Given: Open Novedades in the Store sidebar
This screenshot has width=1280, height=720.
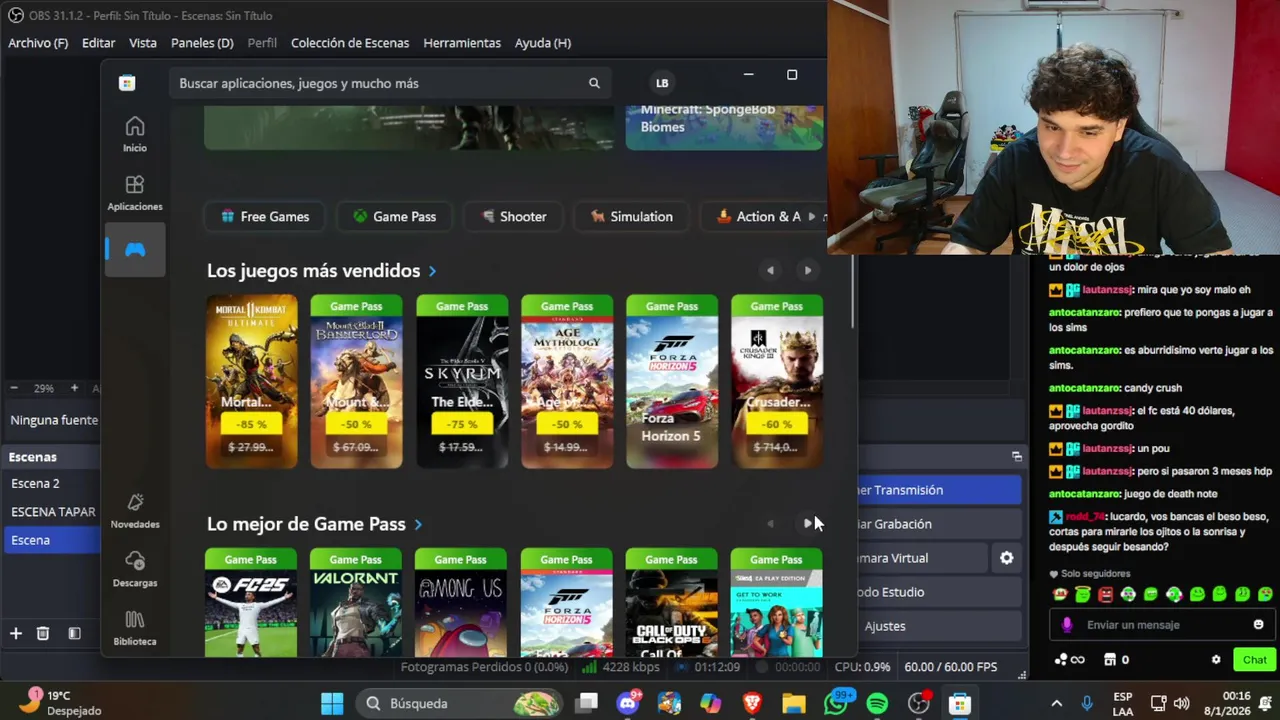Looking at the screenshot, I should pos(134,510).
